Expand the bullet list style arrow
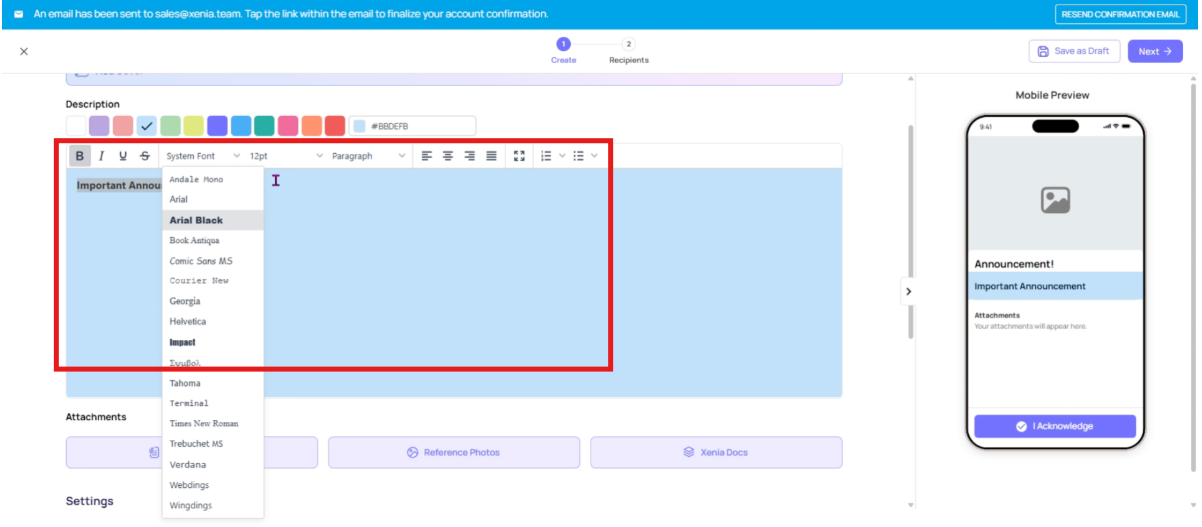Viewport: 1202px width, 527px height. [594, 156]
